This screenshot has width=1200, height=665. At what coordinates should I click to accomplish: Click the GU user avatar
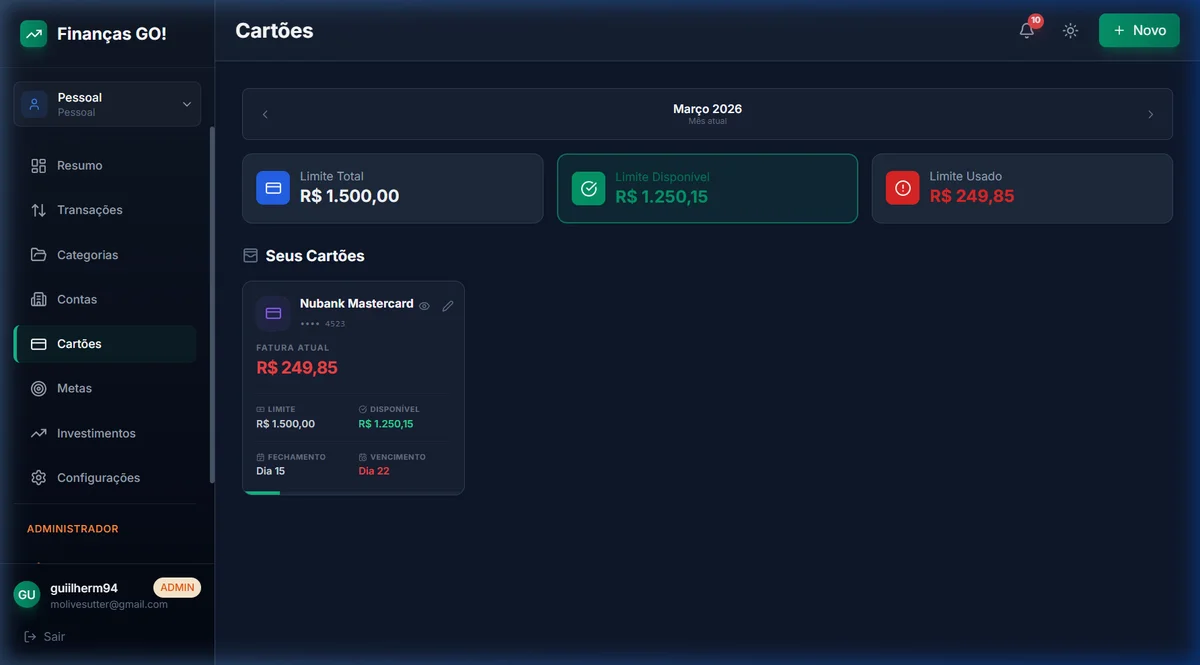[x=27, y=595]
